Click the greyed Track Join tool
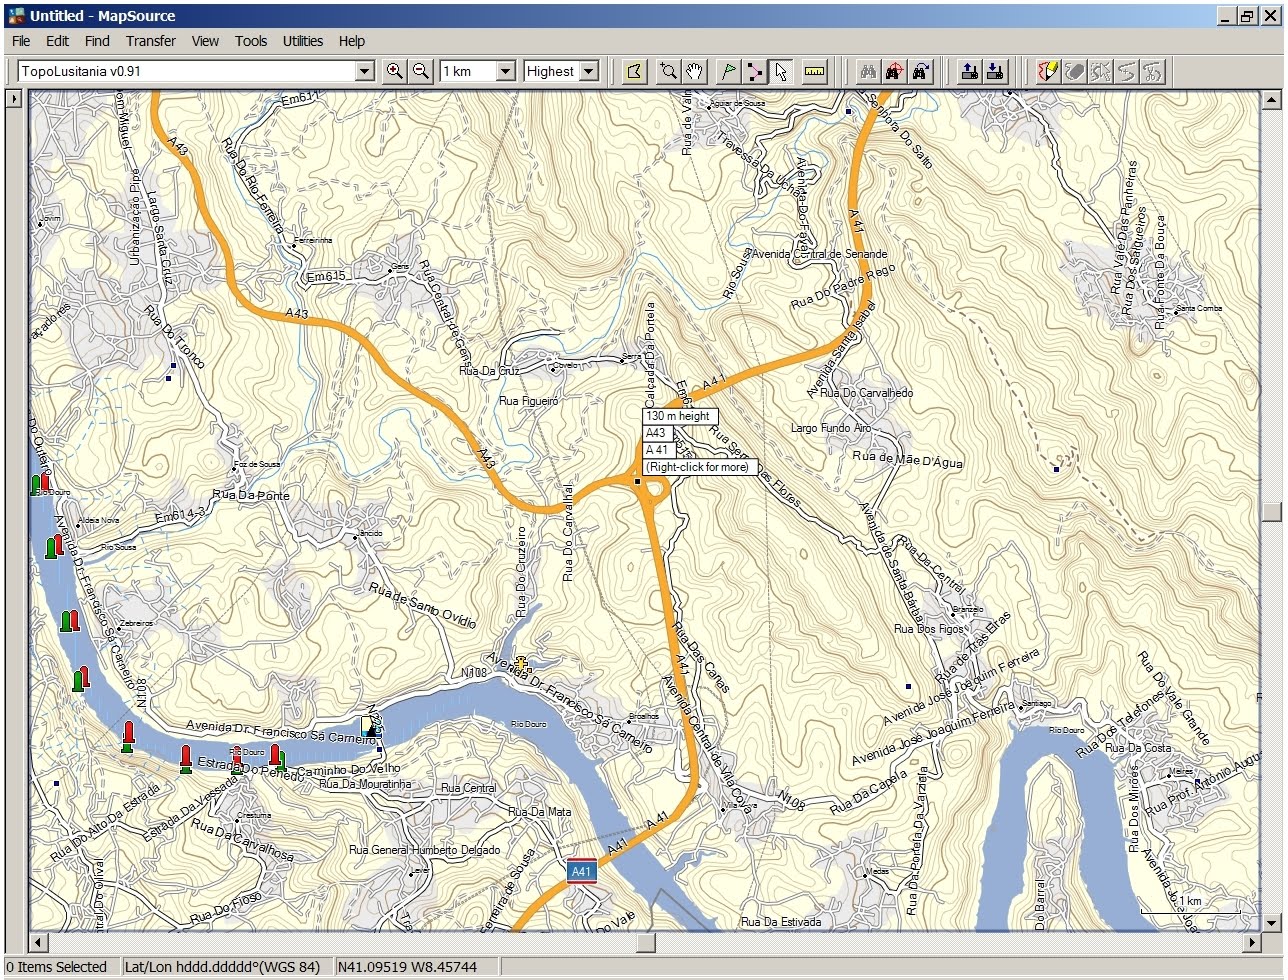Image resolution: width=1288 pixels, height=980 pixels. [x=1126, y=71]
